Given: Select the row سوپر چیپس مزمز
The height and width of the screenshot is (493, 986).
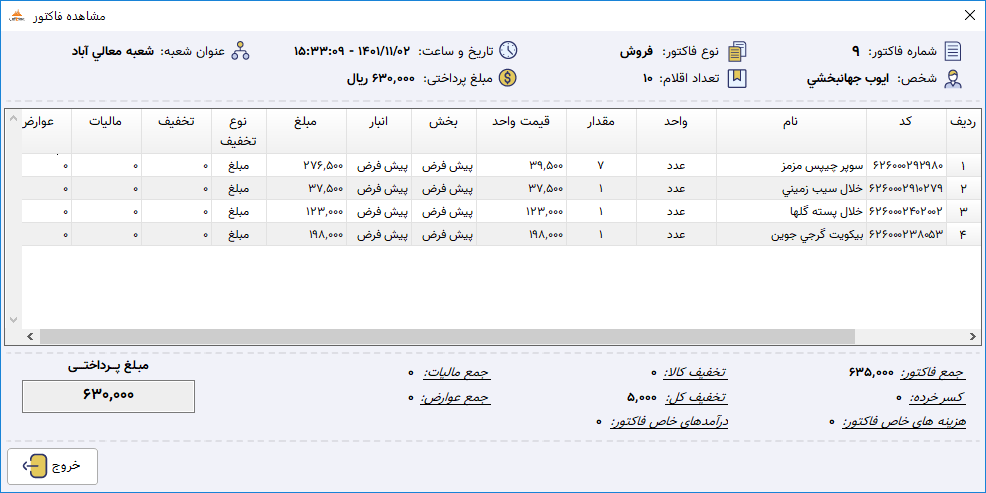Looking at the screenshot, I should 501,165.
